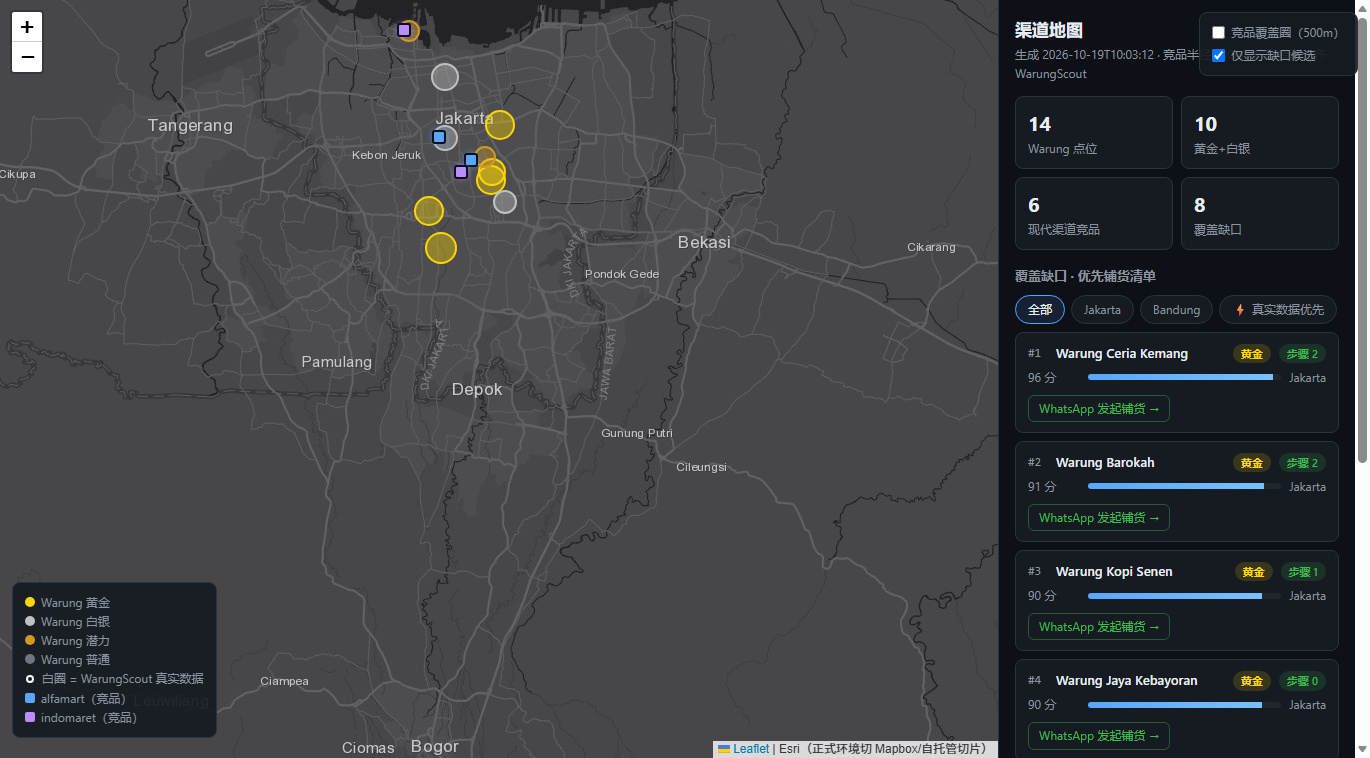Zoom out the map with minus button
This screenshot has height=758, width=1370.
pyautogui.click(x=27, y=57)
